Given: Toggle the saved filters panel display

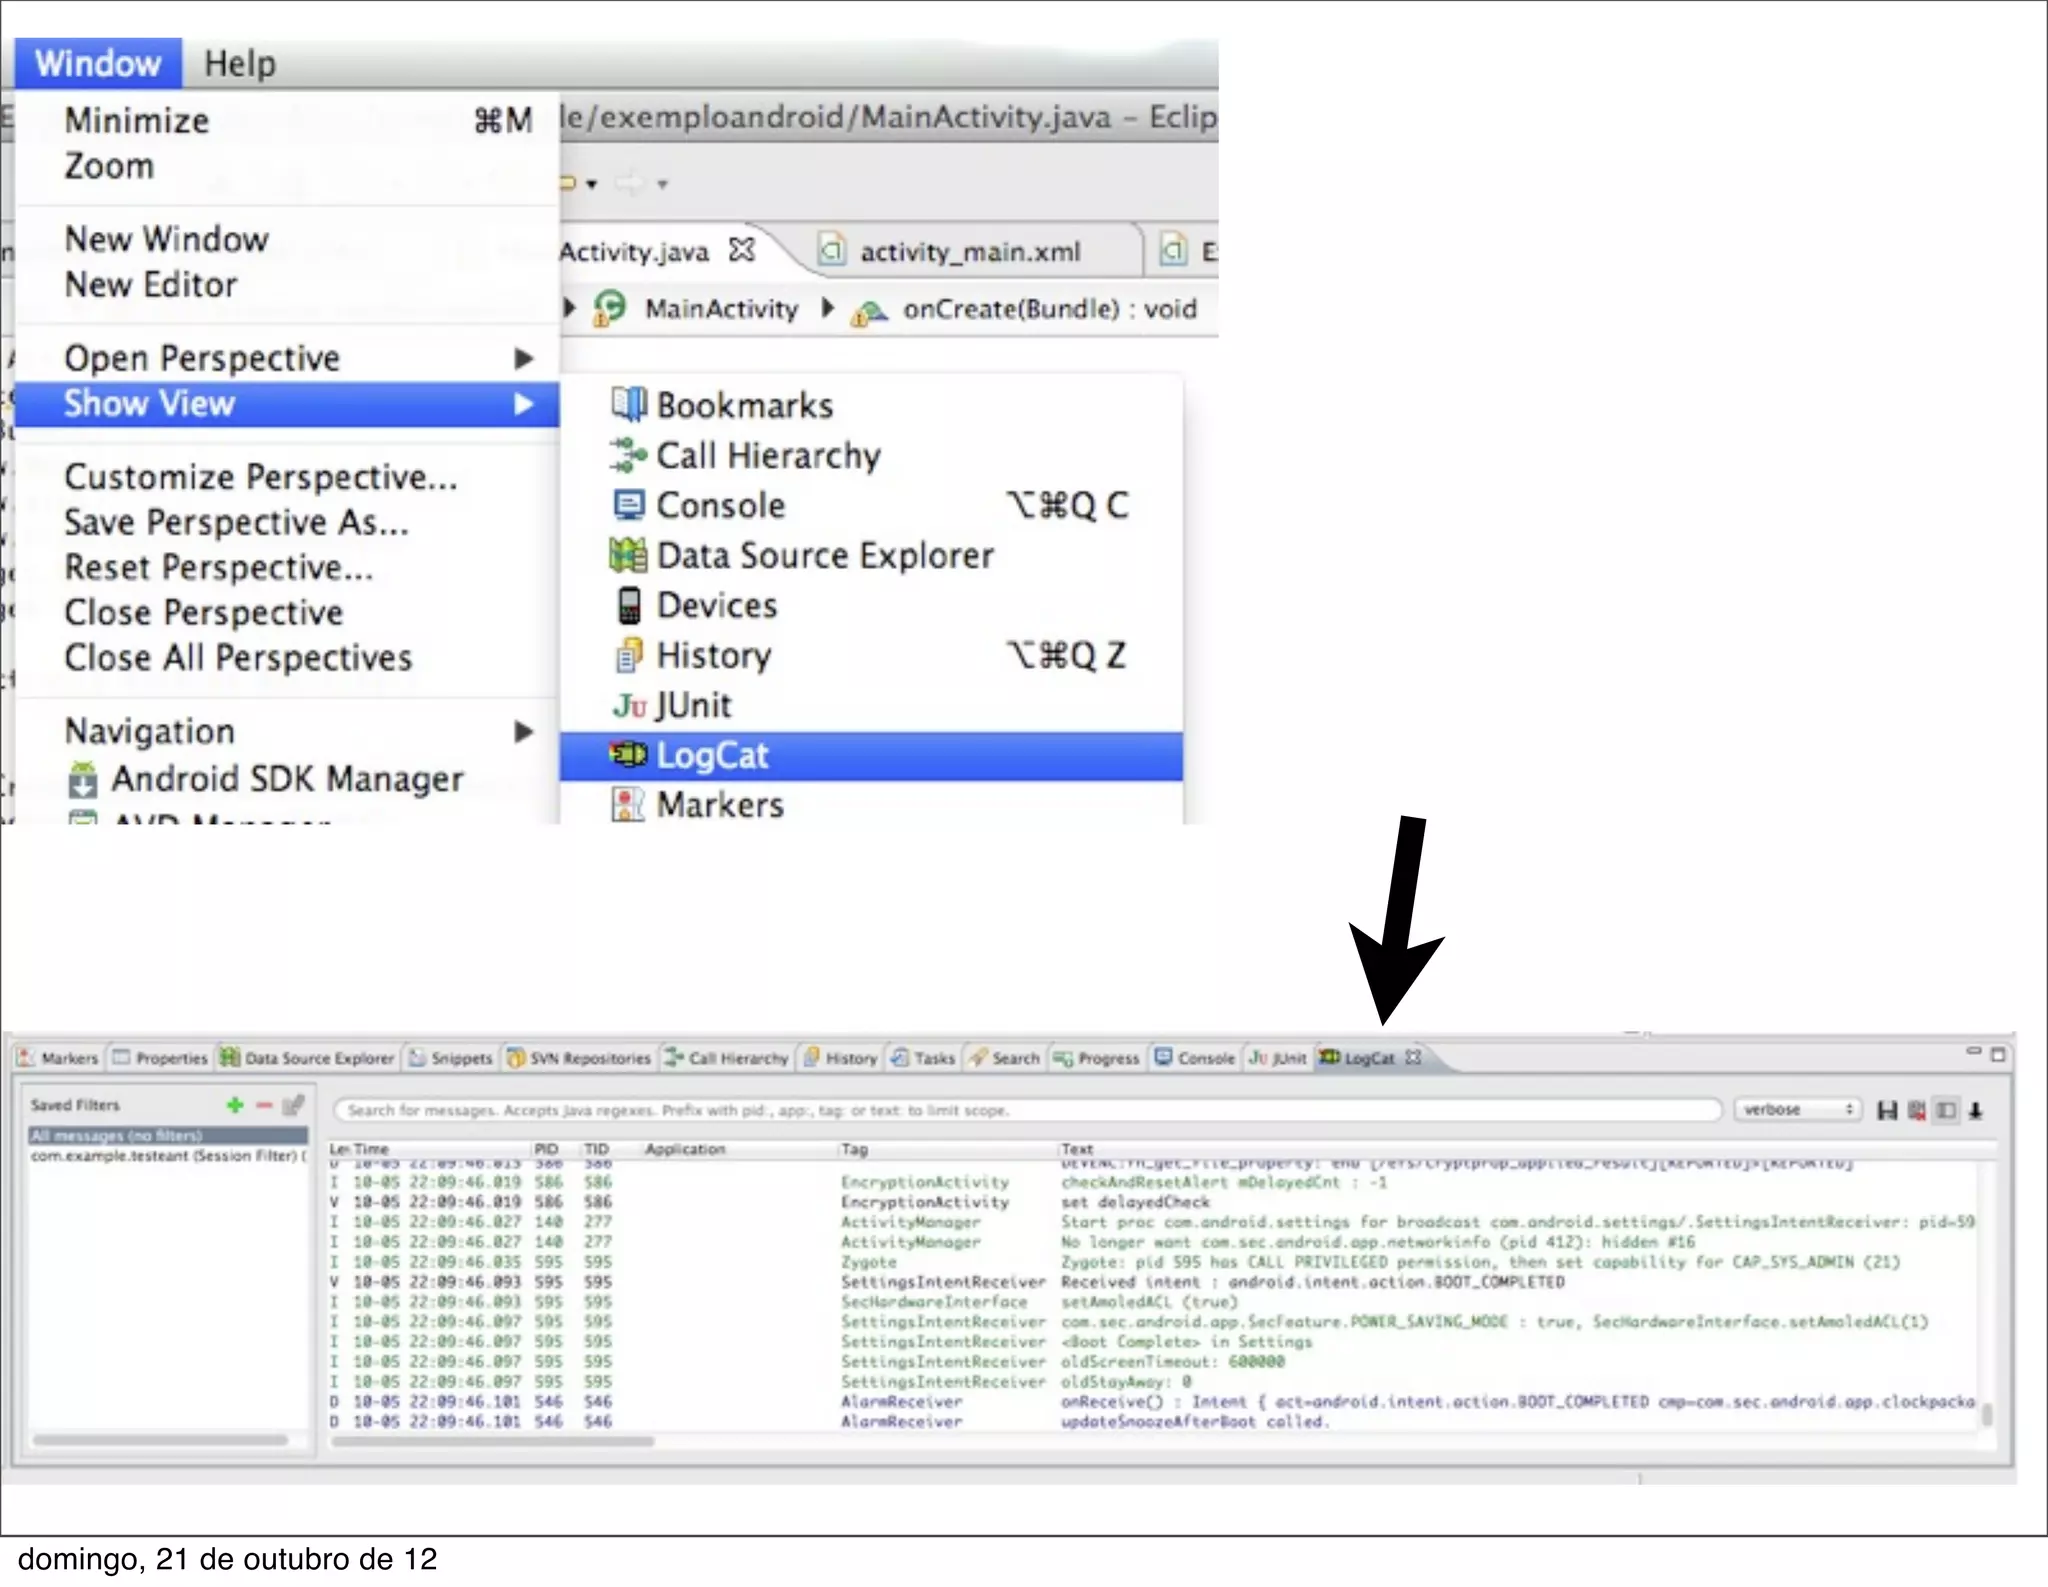Looking at the screenshot, I should click(x=1946, y=1110).
